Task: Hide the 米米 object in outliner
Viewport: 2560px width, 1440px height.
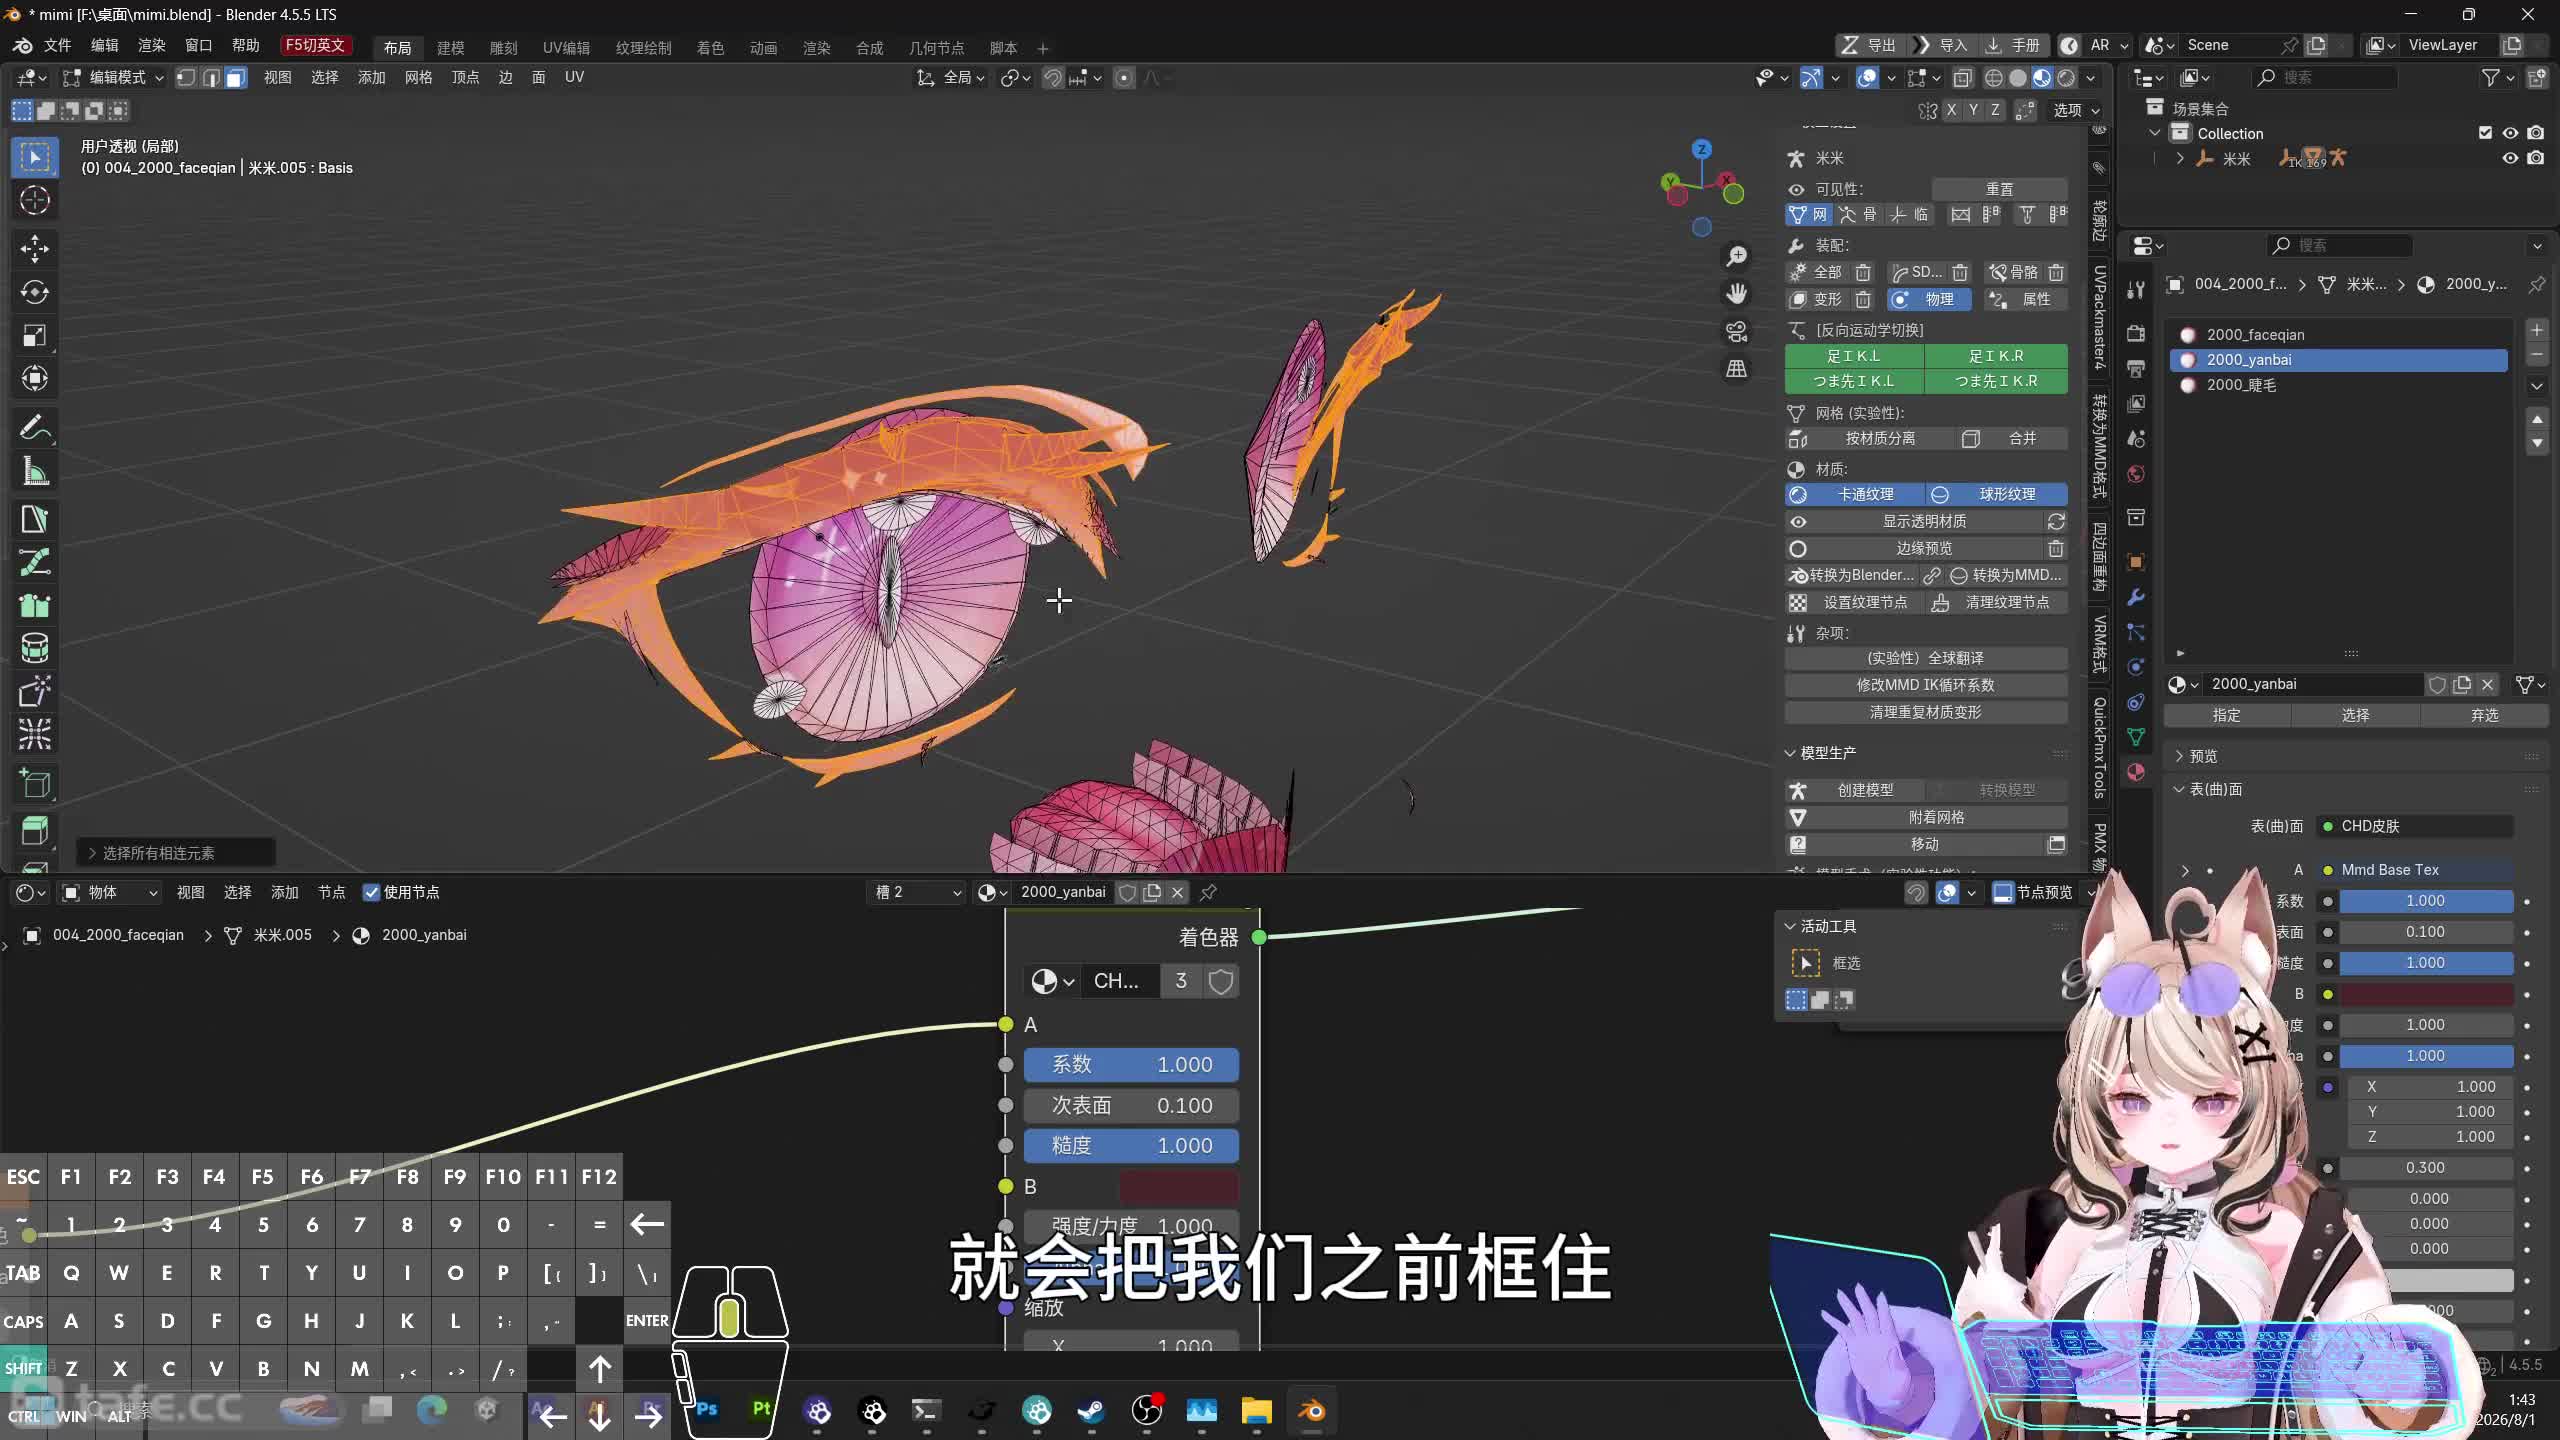Action: [2510, 158]
